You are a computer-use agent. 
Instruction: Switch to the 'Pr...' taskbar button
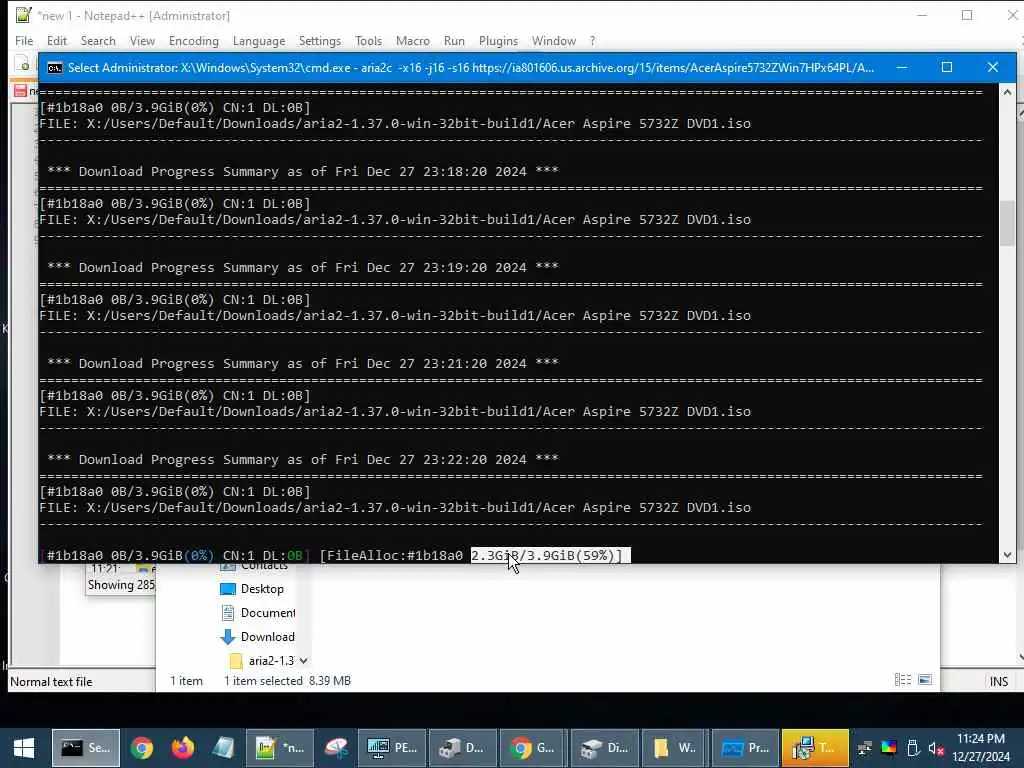745,748
